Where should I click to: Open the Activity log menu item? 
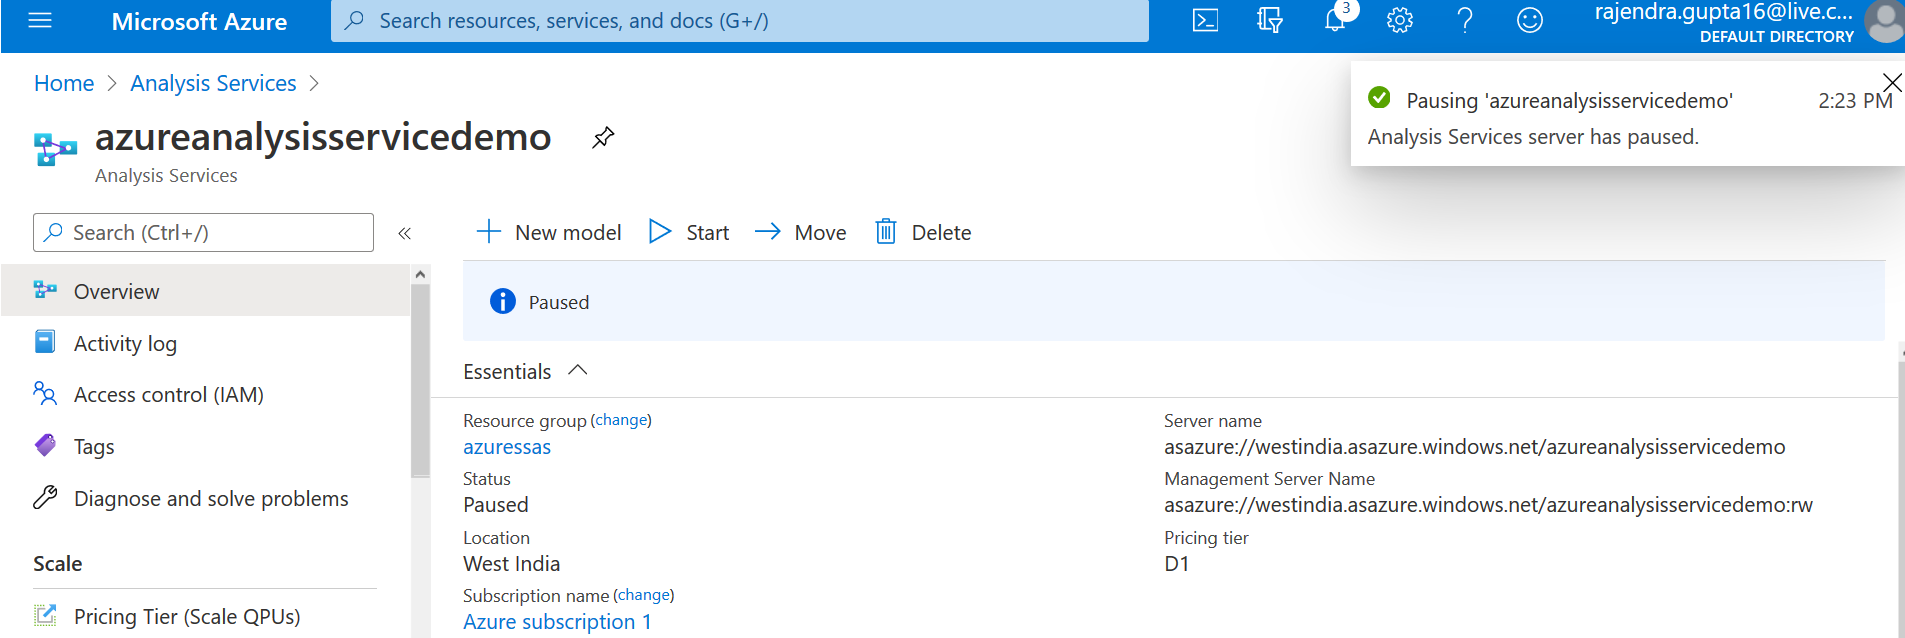[125, 343]
